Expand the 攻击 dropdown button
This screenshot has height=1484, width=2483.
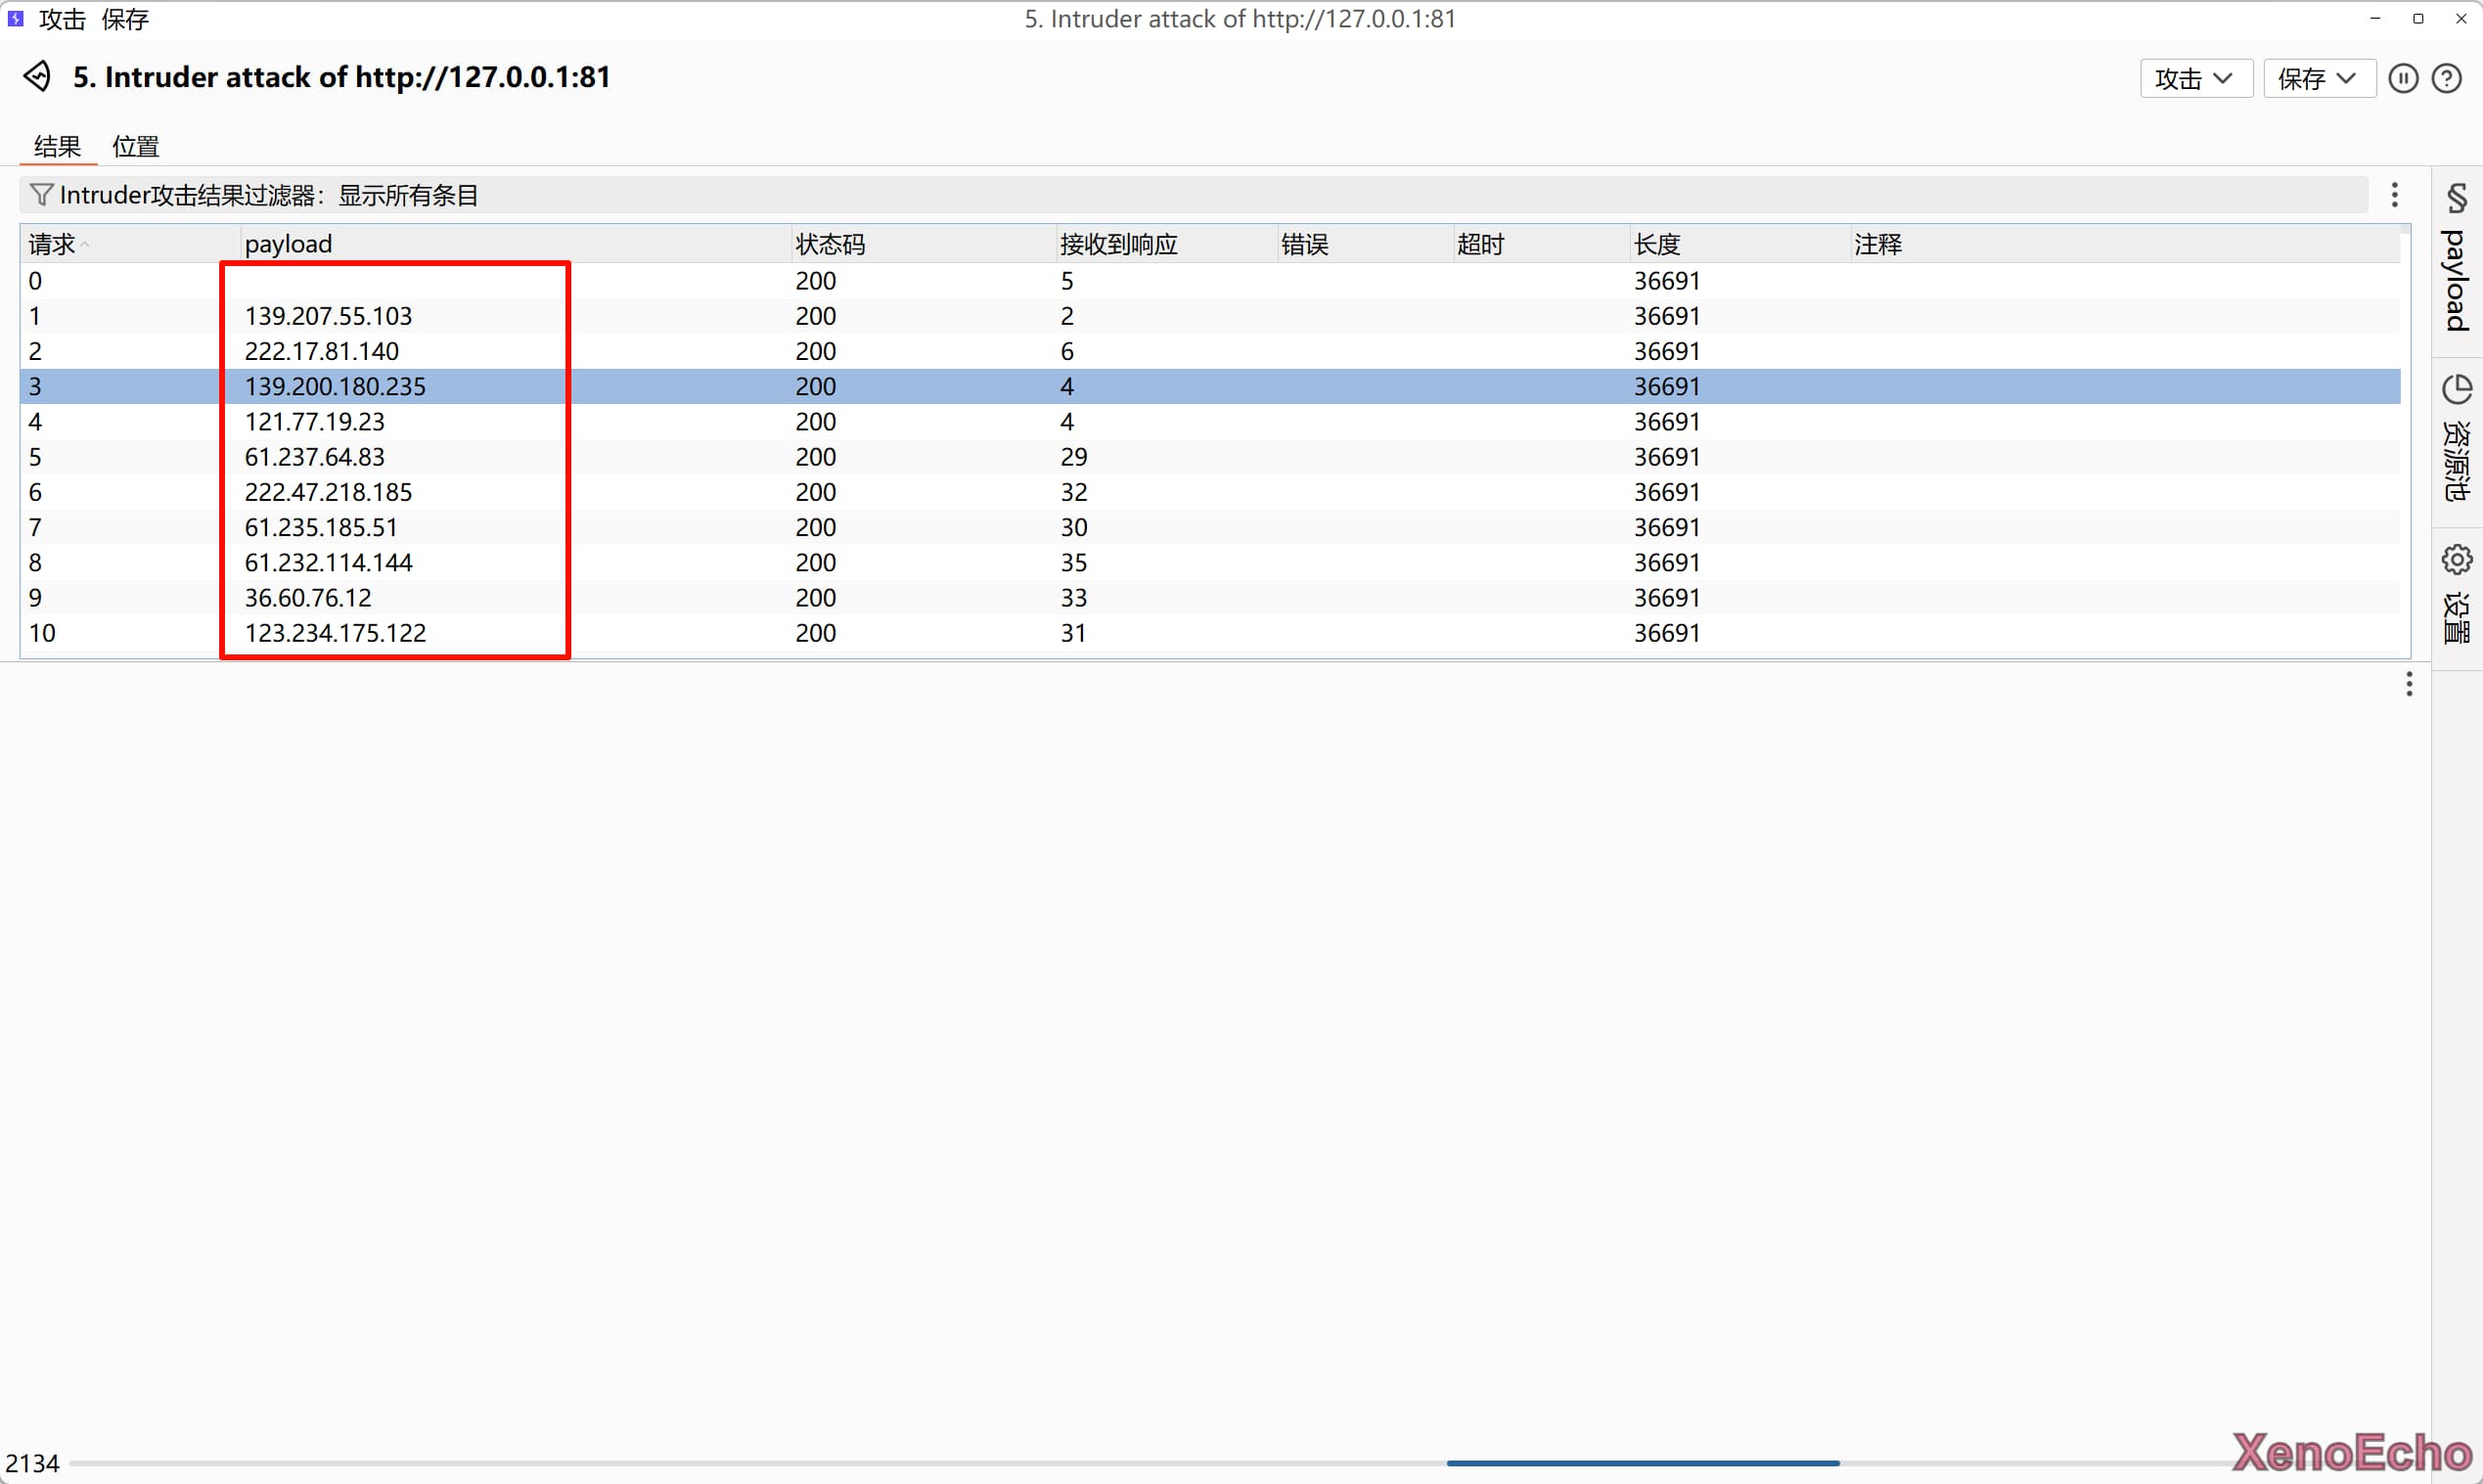point(2195,79)
